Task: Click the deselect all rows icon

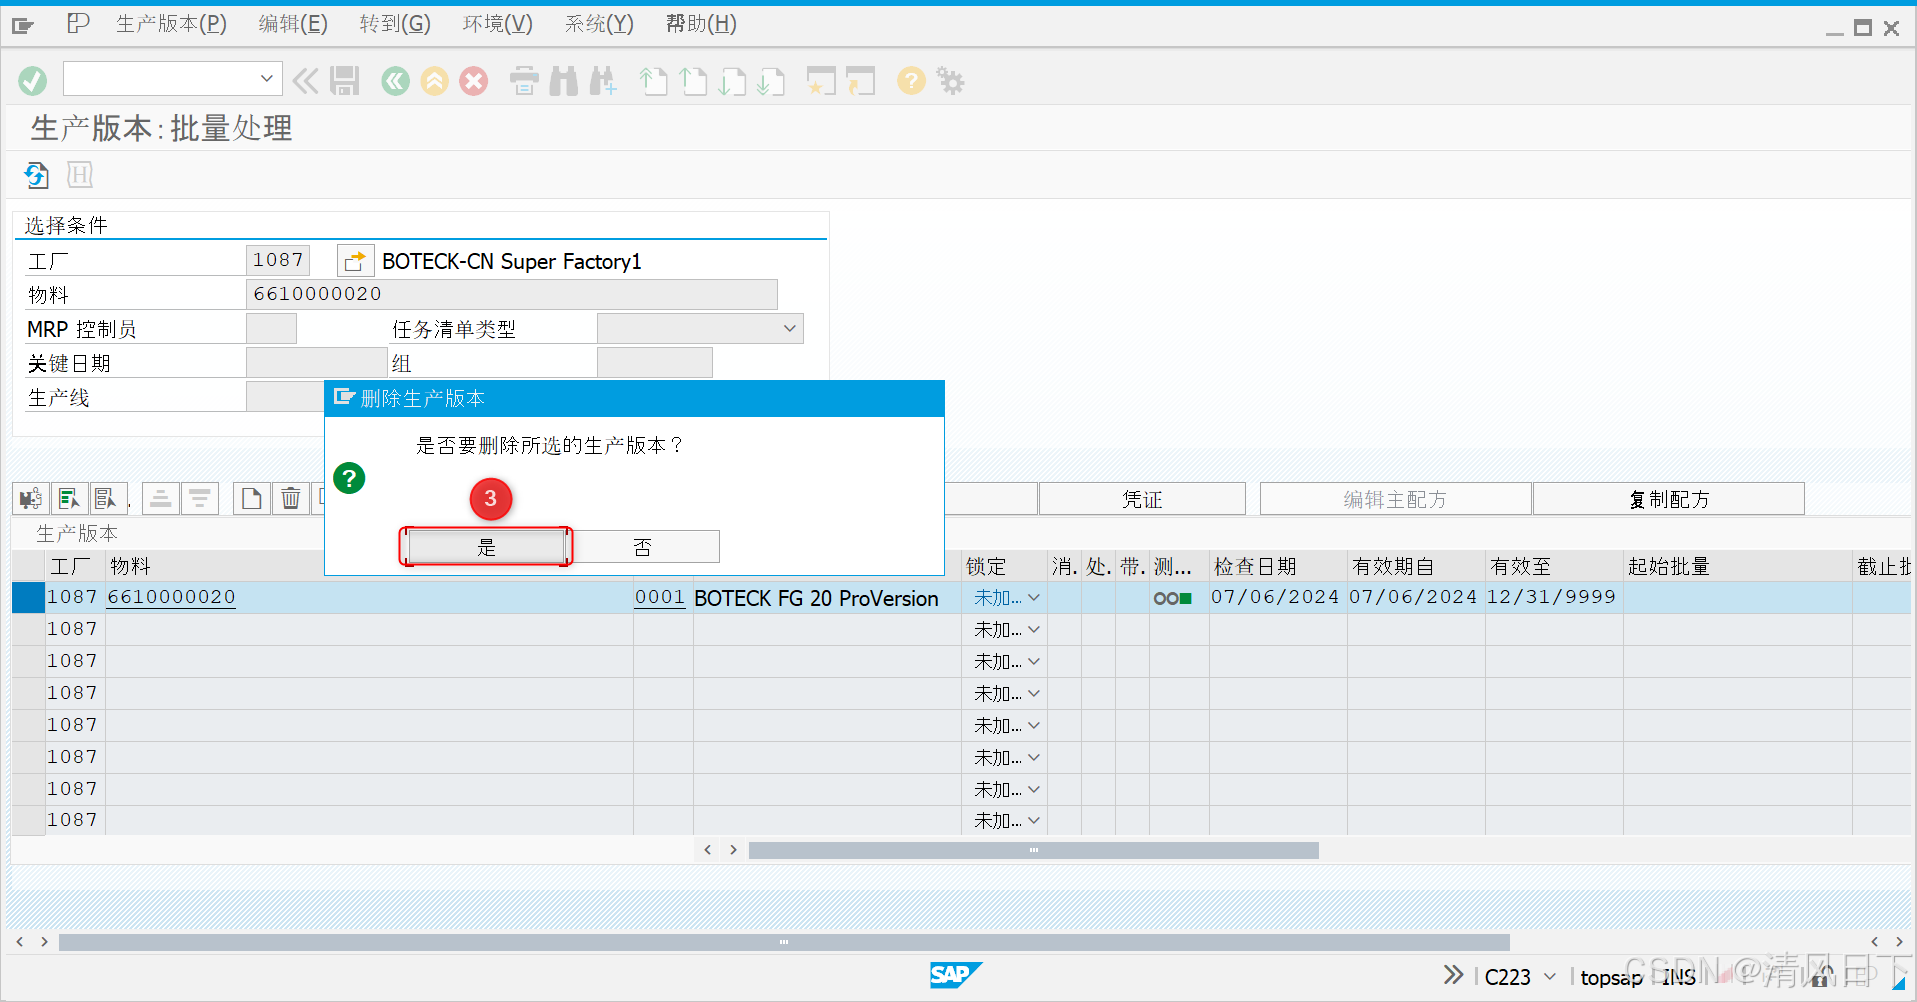Action: [107, 498]
